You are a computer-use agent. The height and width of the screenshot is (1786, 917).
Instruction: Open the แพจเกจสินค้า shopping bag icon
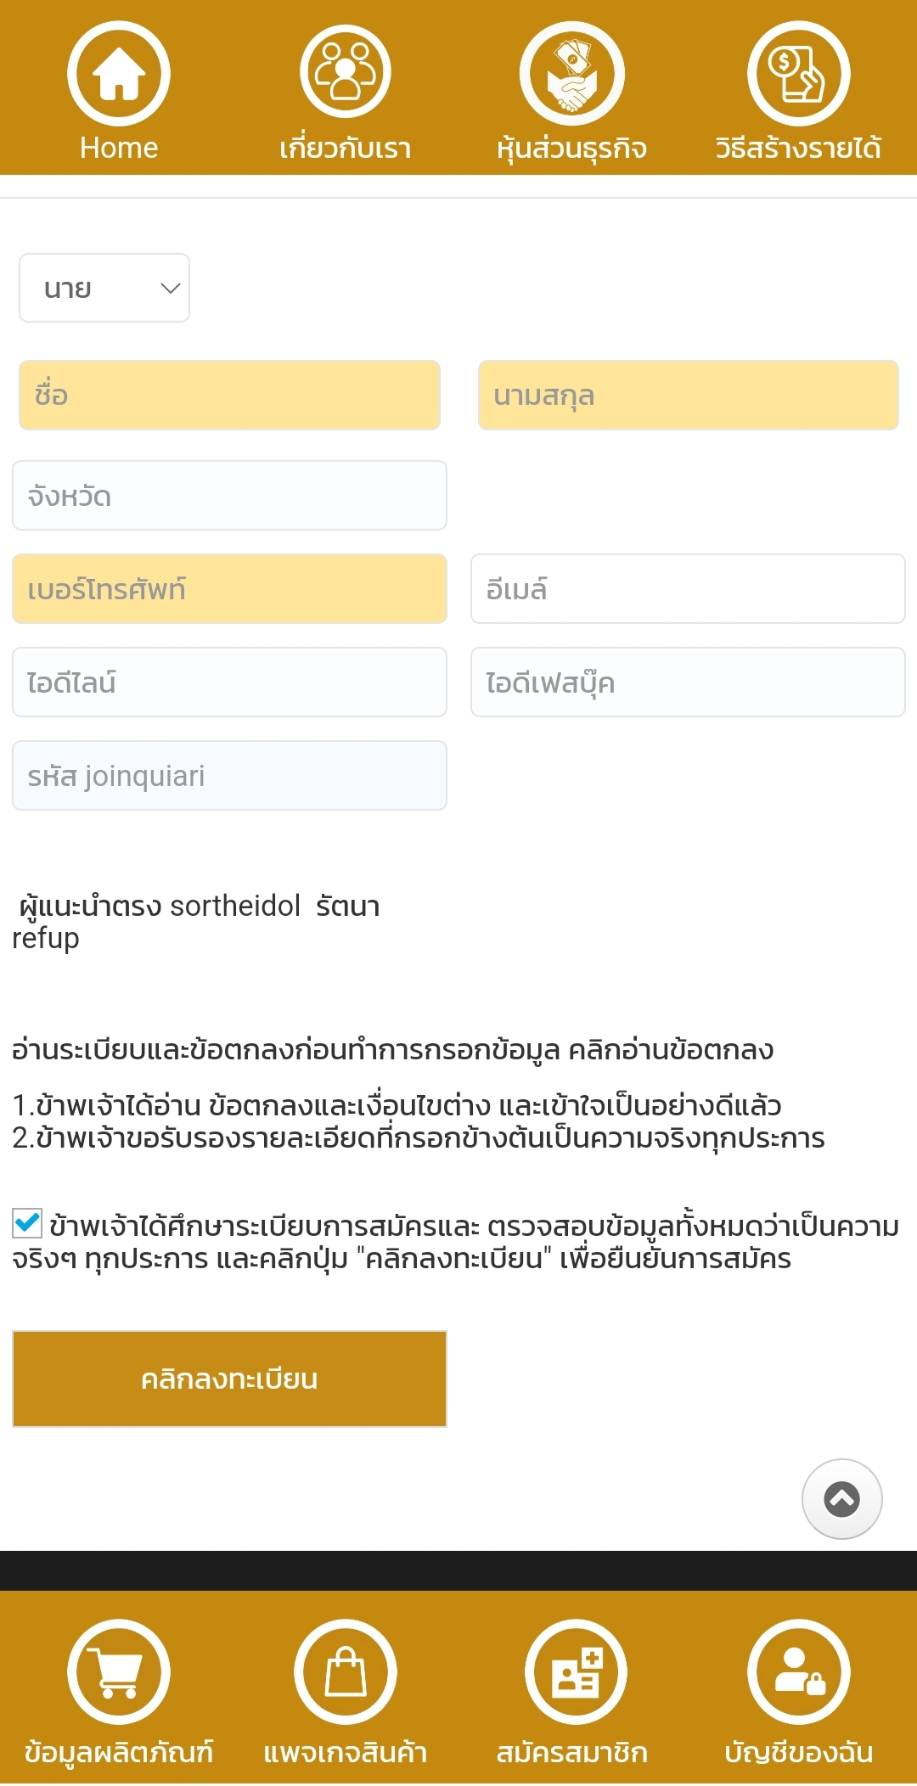345,1671
